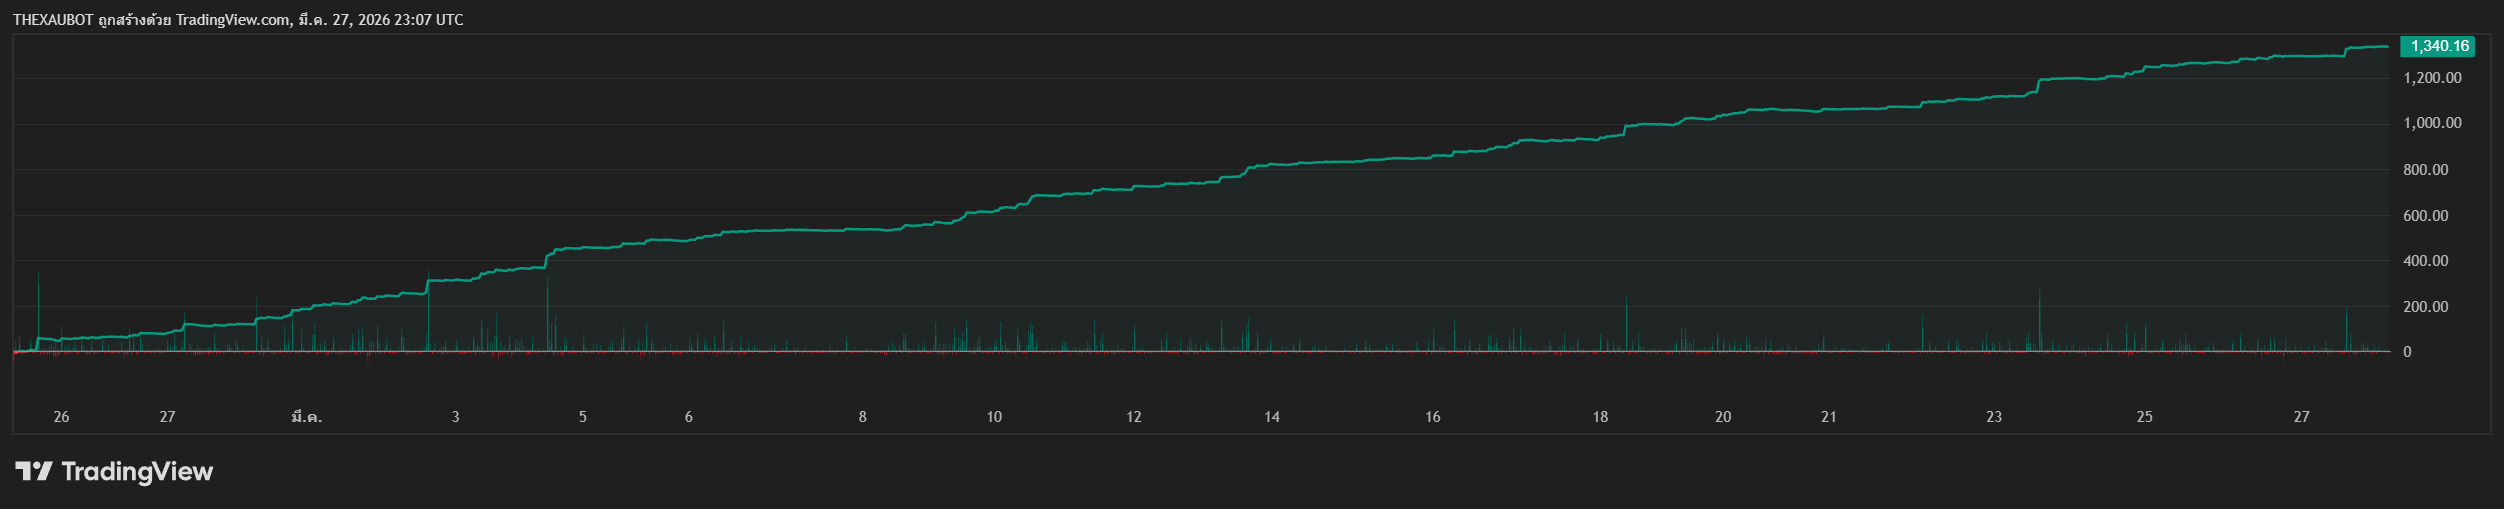2504x509 pixels.
Task: Click the 800.00 price axis label
Action: [2426, 170]
